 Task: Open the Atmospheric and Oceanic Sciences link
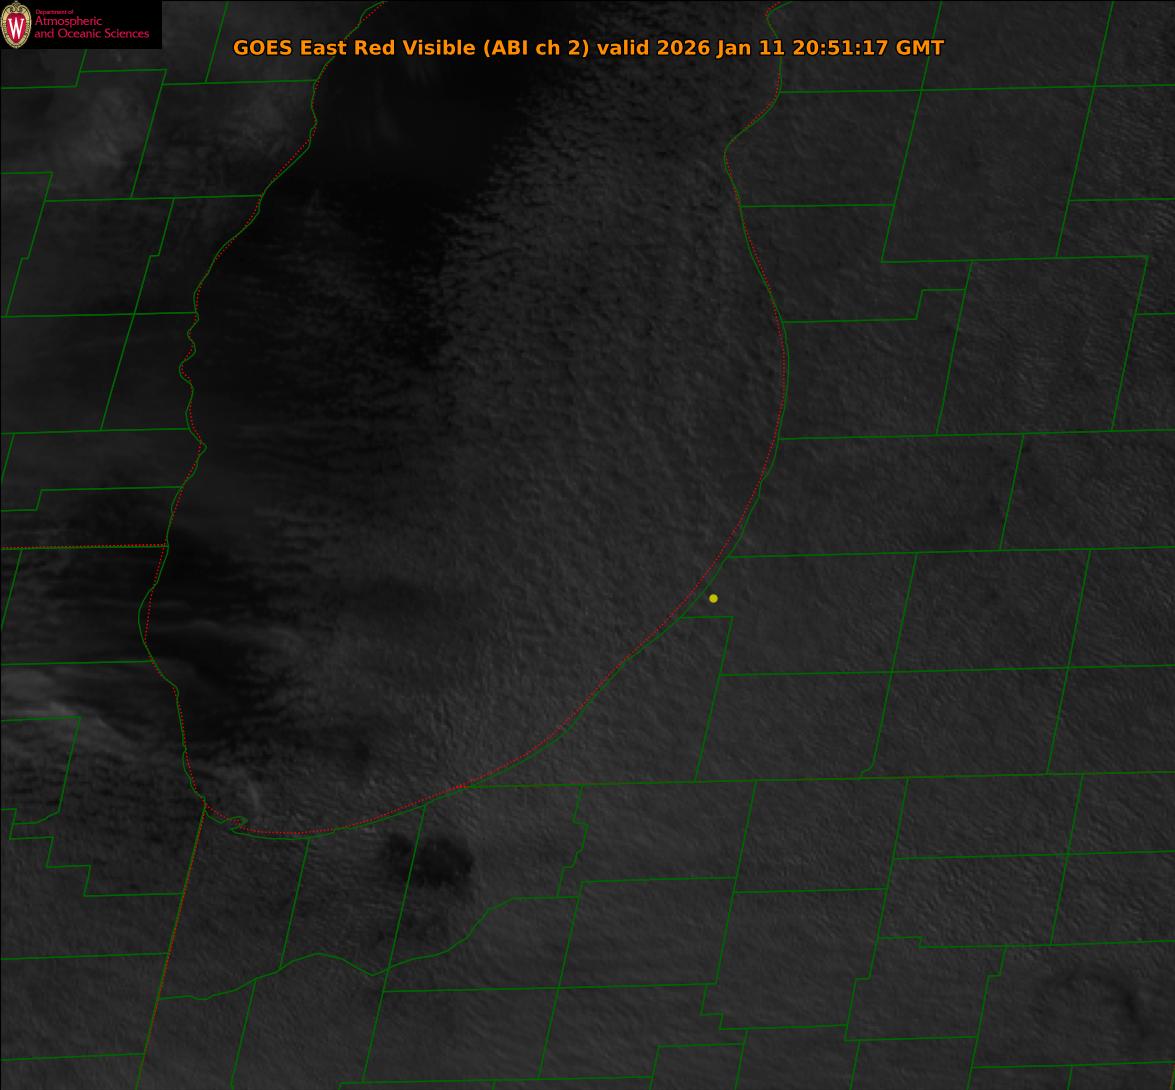pos(91,28)
